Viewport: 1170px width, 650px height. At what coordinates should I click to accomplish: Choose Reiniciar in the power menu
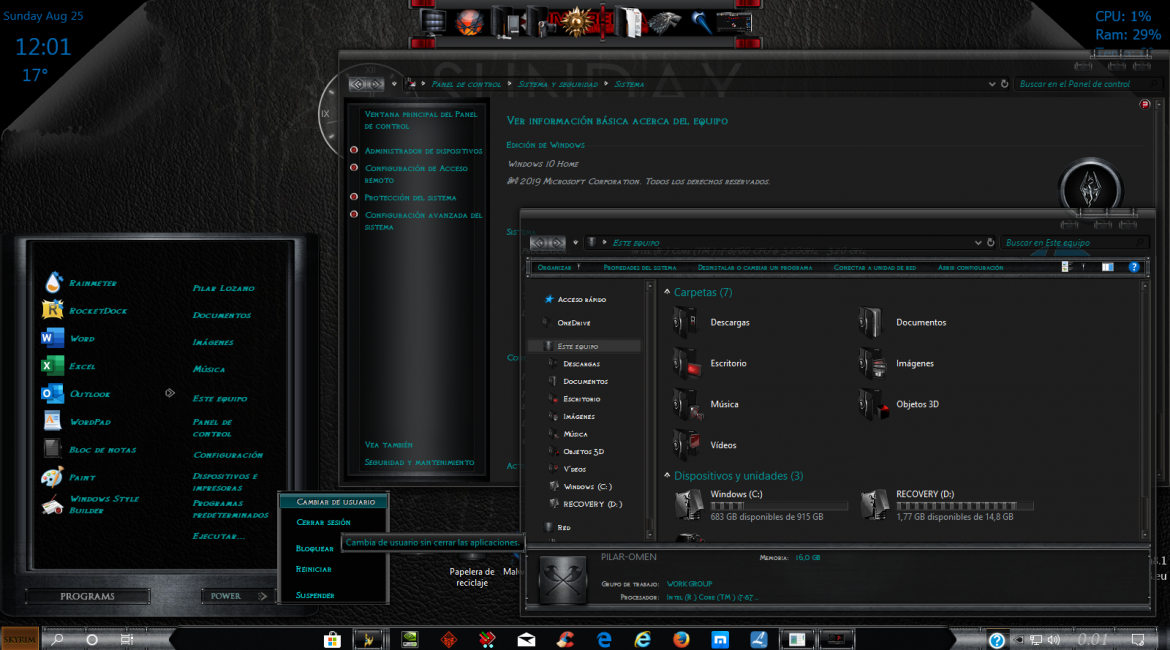tap(313, 569)
